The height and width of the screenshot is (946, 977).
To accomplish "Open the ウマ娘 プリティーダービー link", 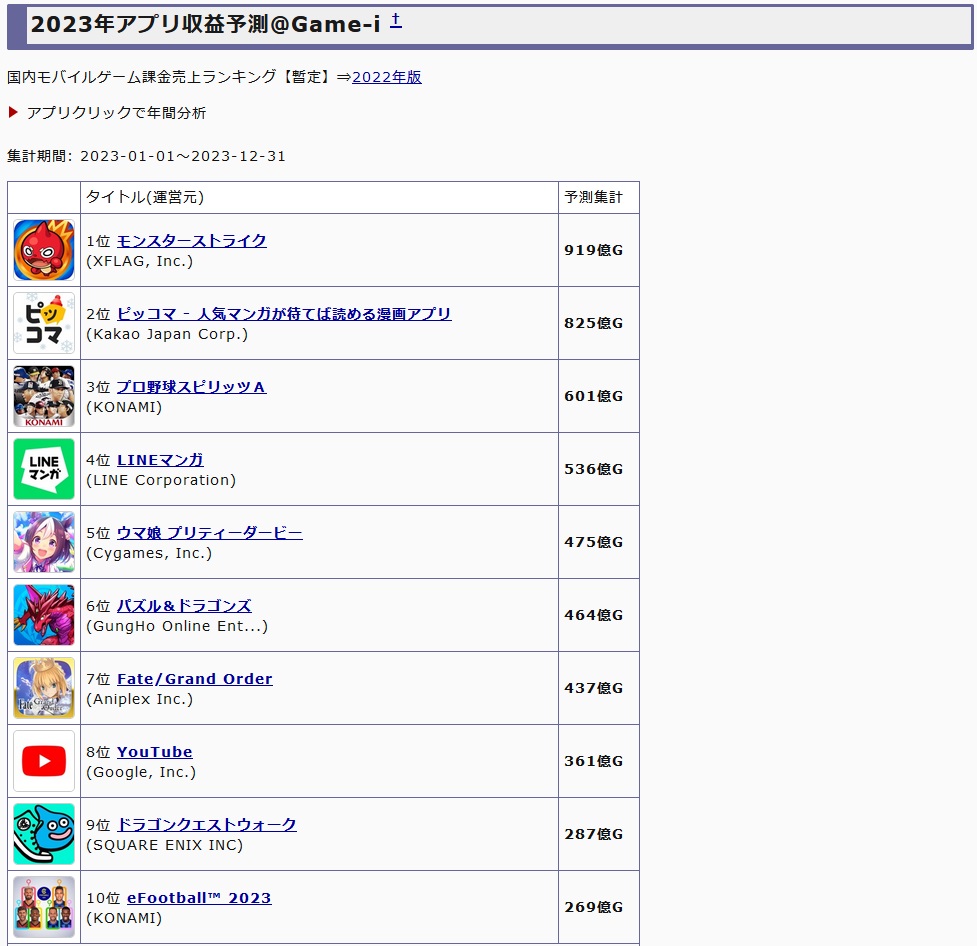I will 210,532.
